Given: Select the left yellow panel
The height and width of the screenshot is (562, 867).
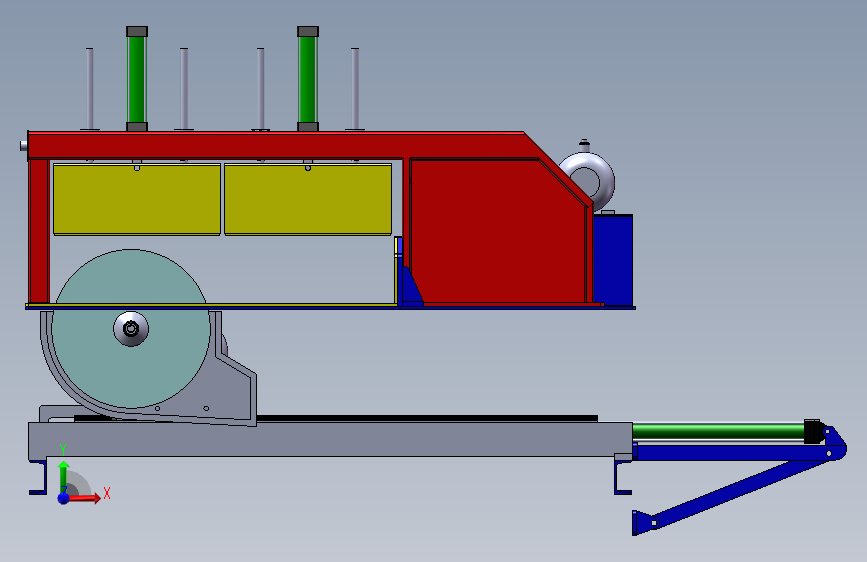Looking at the screenshot, I should 137,200.
